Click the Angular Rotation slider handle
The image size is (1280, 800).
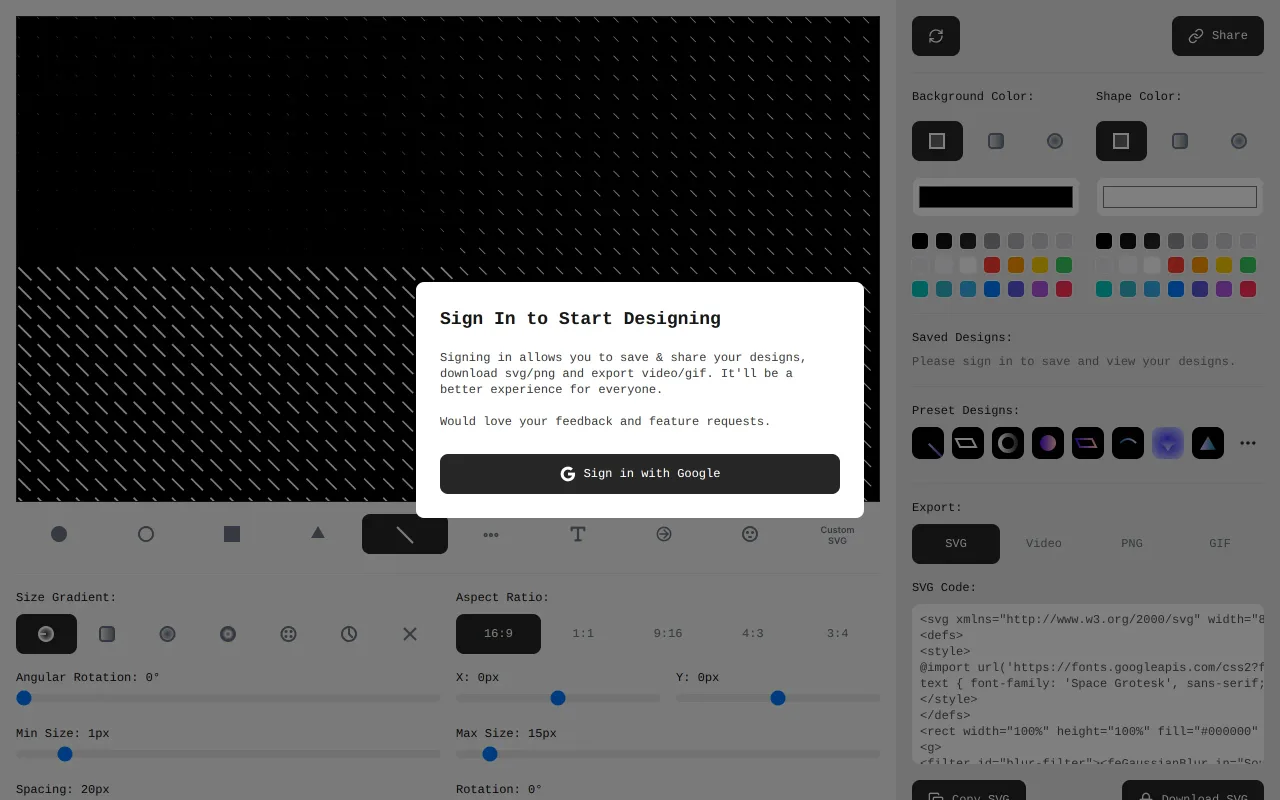pyautogui.click(x=24, y=698)
